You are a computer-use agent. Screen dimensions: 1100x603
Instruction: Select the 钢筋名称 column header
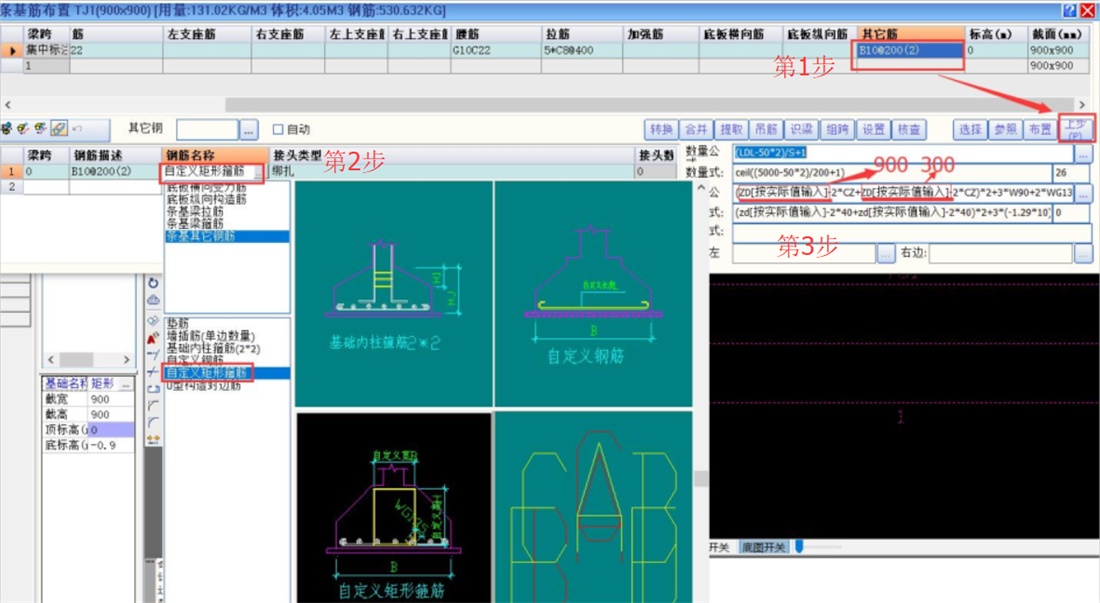(x=215, y=155)
